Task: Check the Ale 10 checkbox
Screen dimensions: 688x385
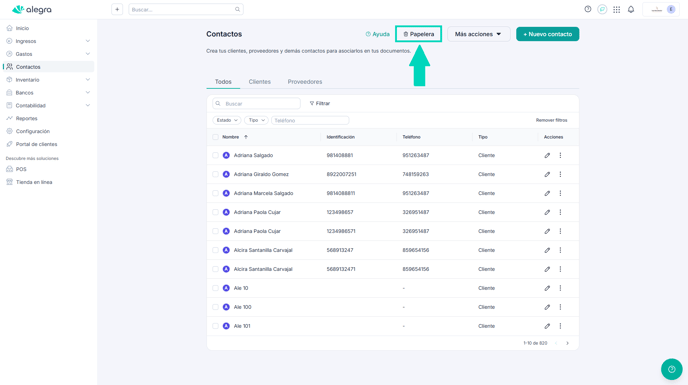Action: pyautogui.click(x=215, y=288)
